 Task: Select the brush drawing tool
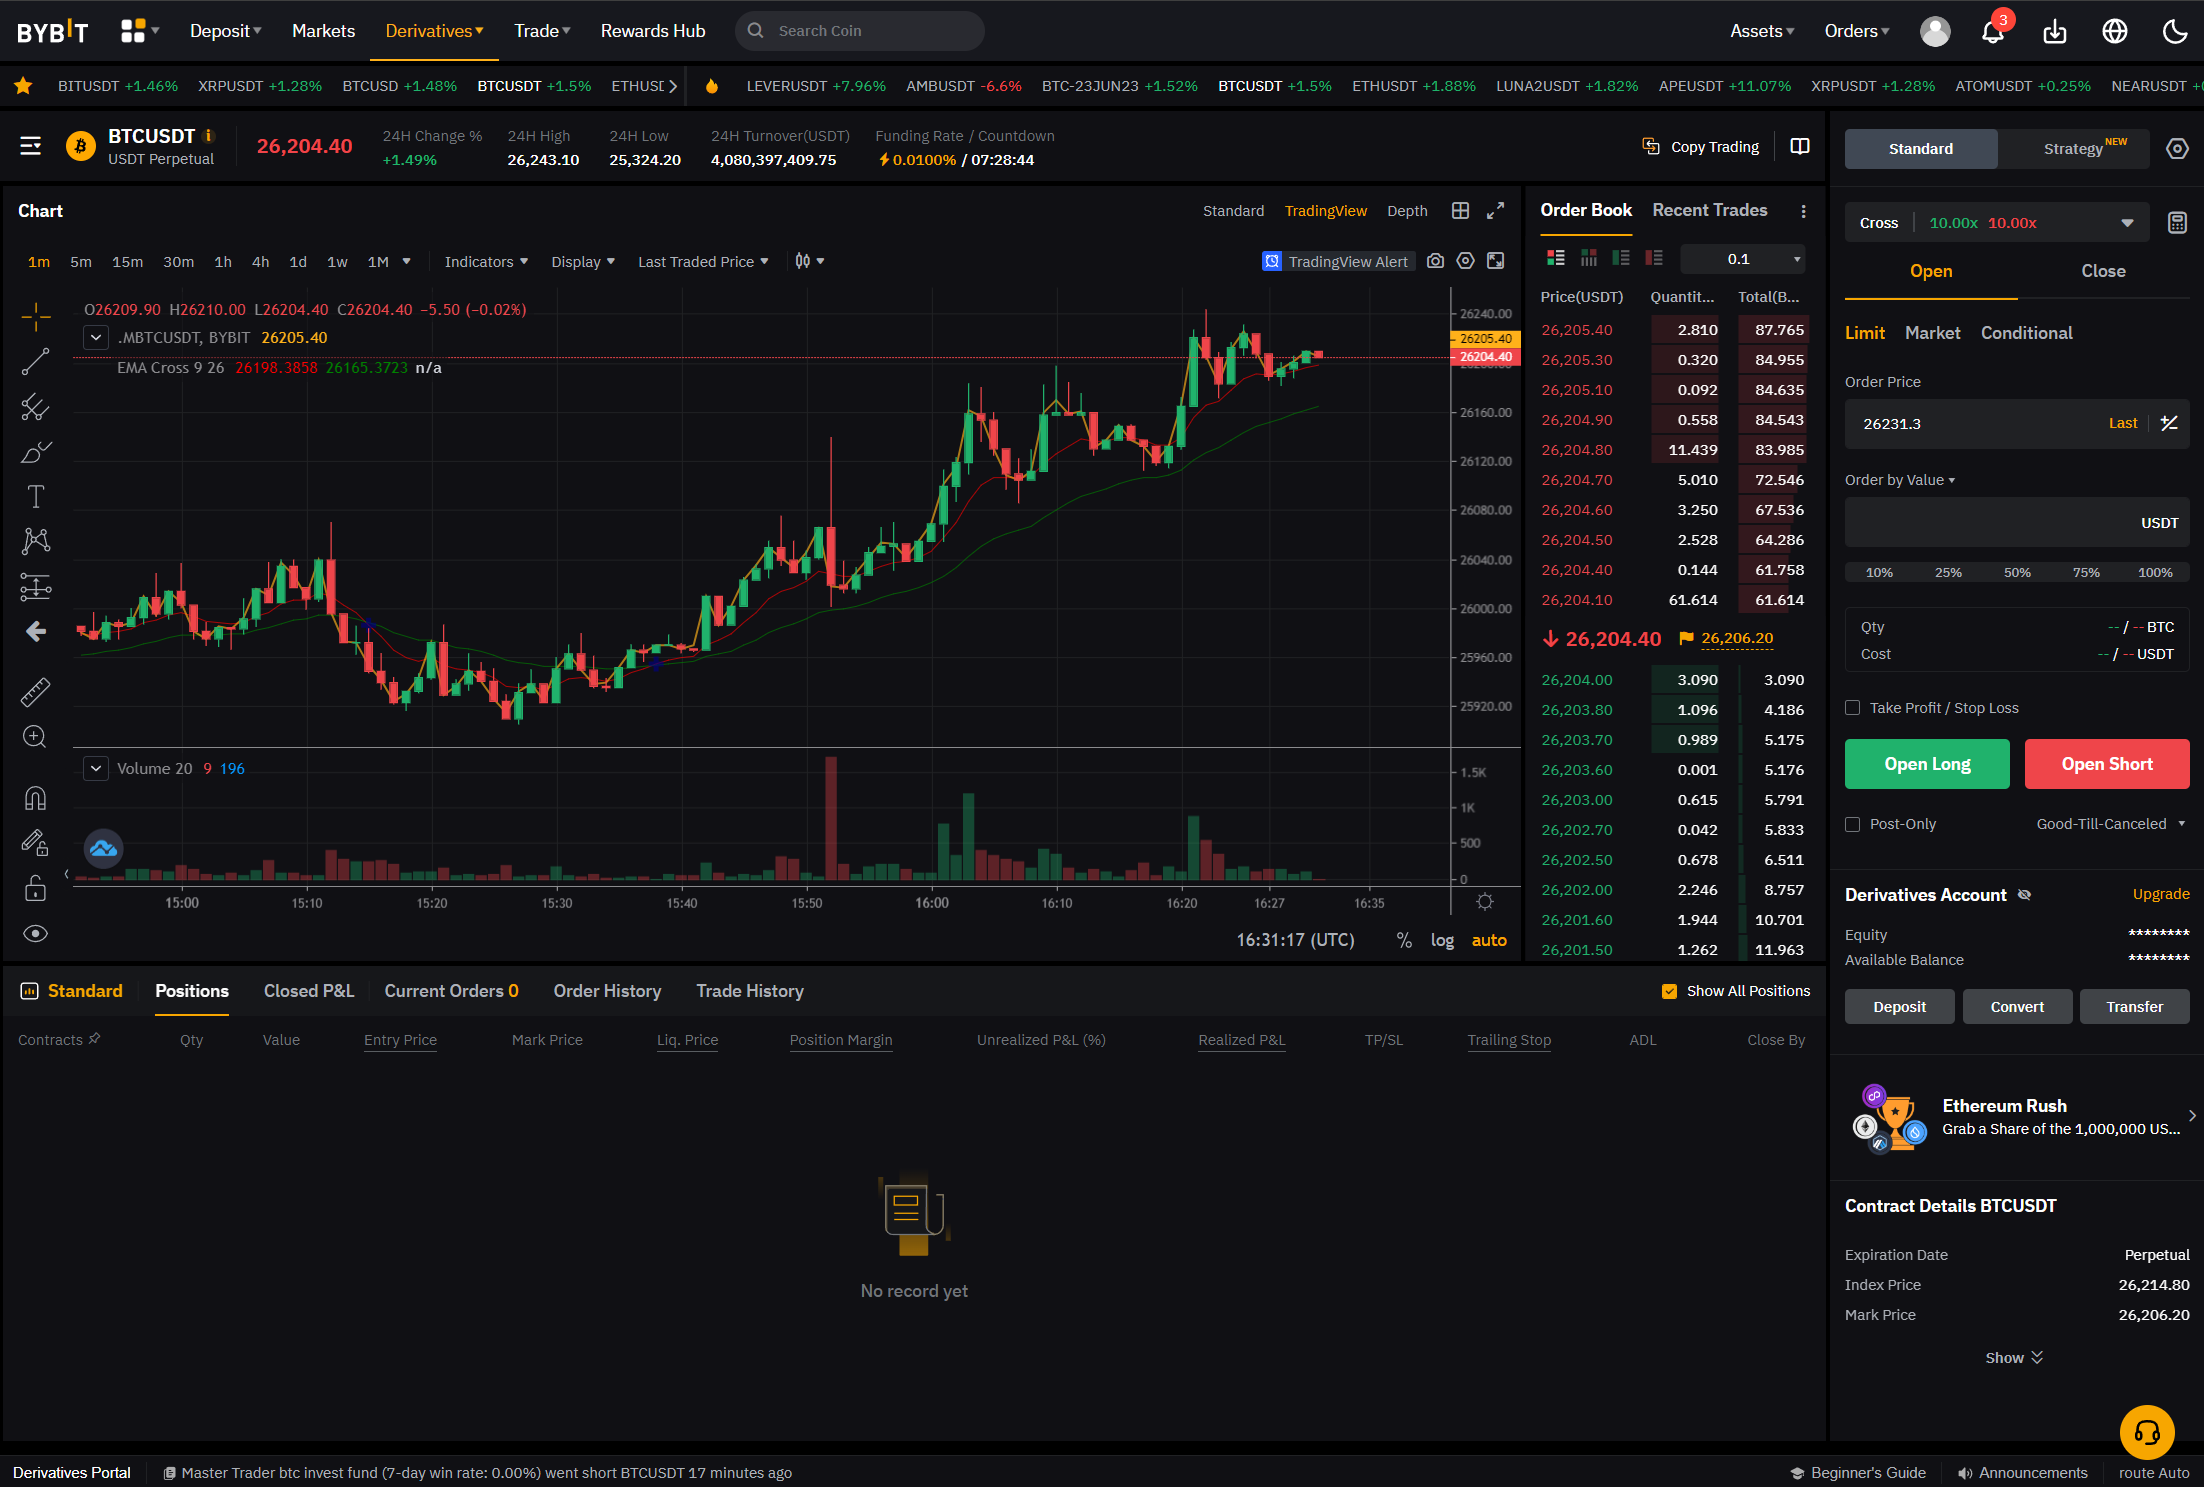36,452
